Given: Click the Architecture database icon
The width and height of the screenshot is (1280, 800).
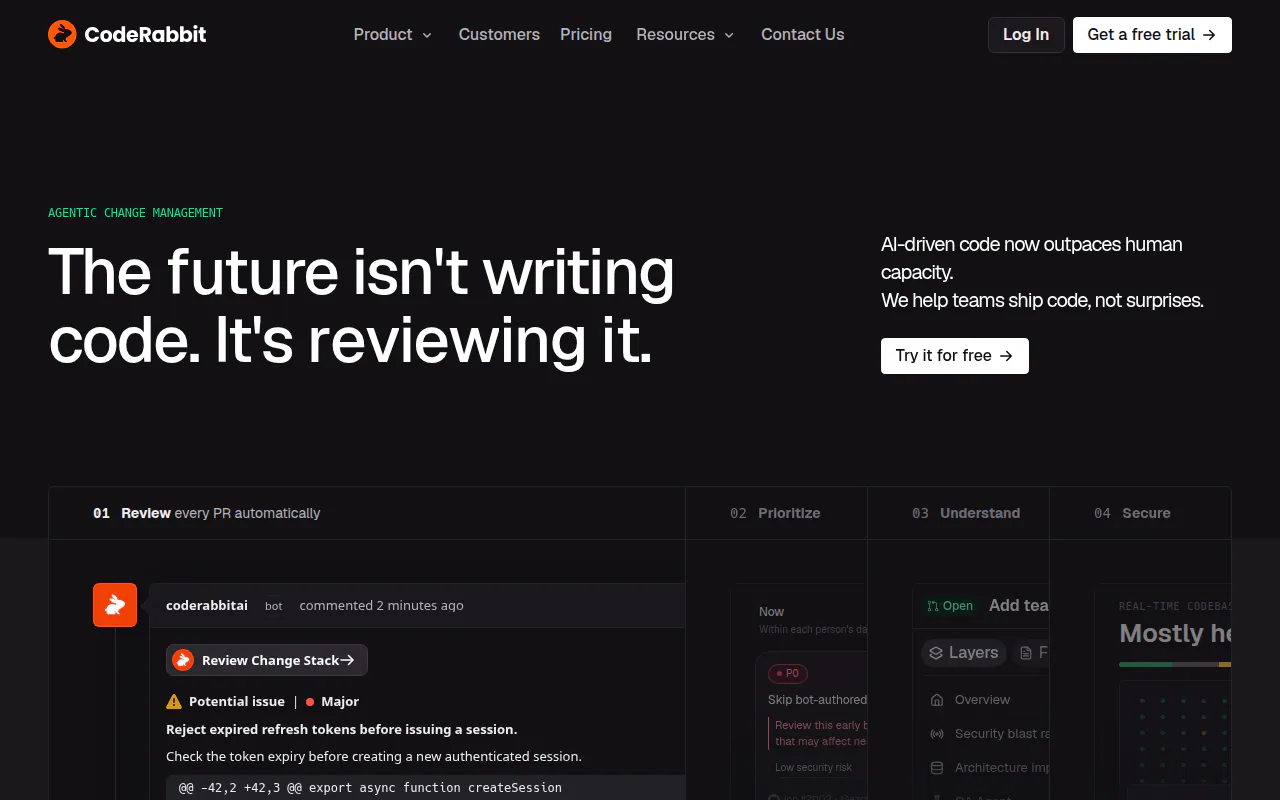Looking at the screenshot, I should click(937, 768).
